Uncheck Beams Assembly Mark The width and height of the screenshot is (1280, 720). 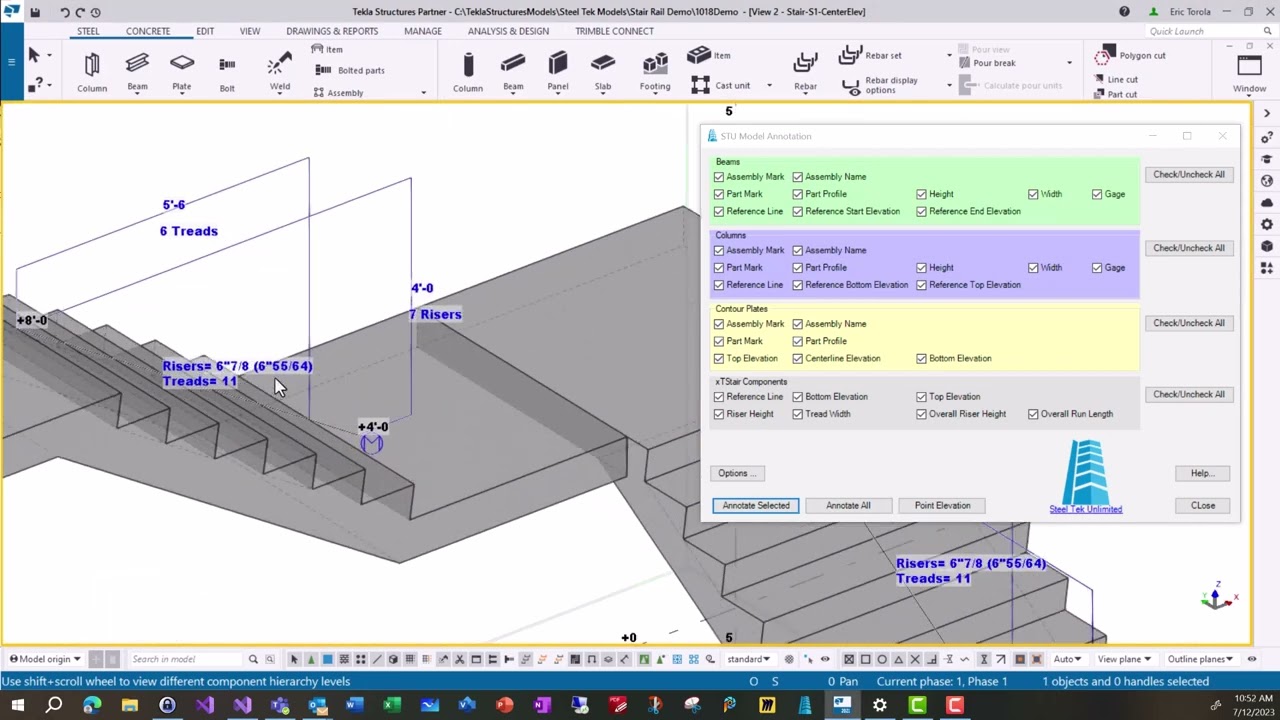click(x=719, y=177)
